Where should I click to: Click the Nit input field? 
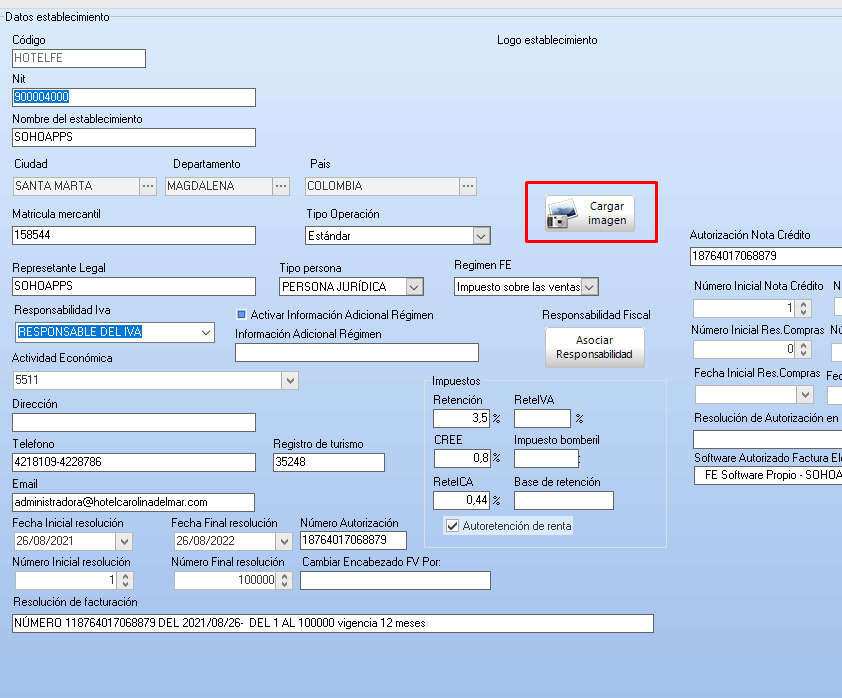[x=133, y=98]
